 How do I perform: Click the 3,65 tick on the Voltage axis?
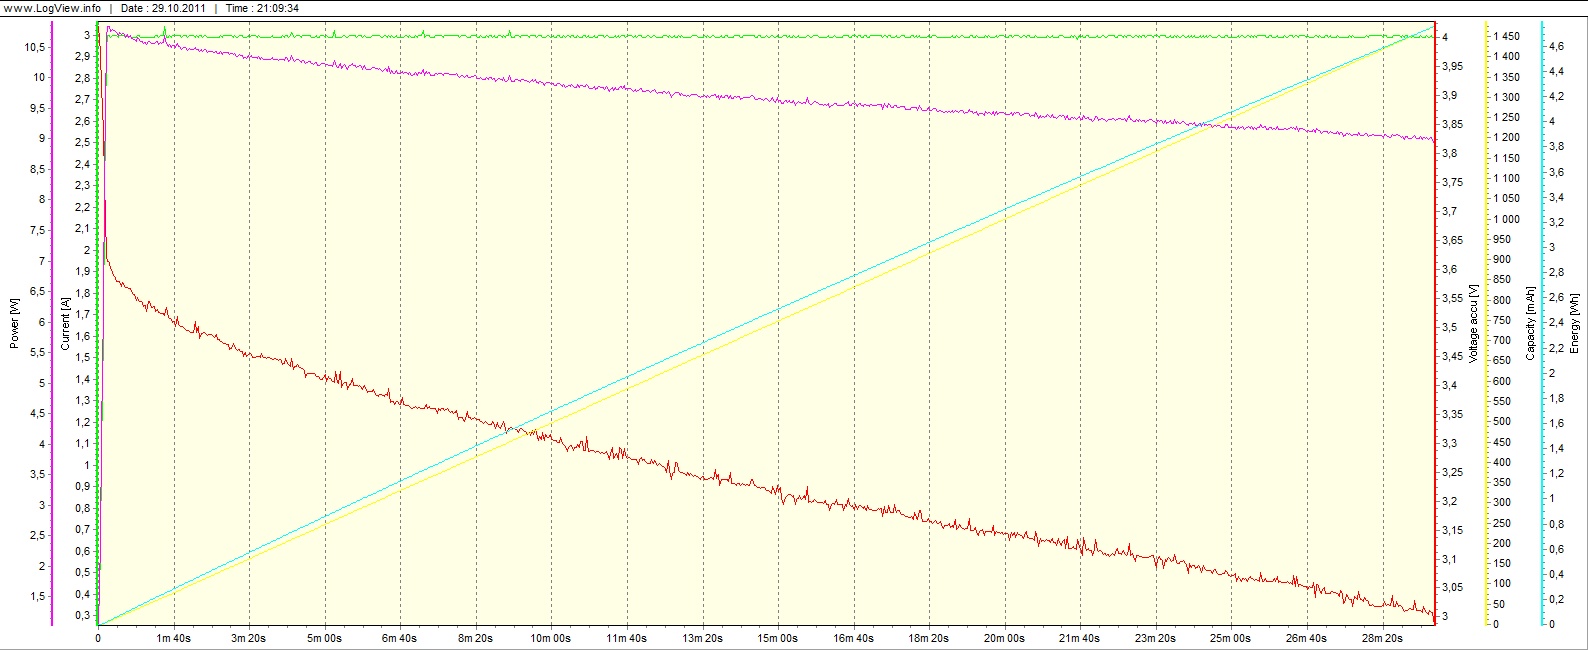[1451, 240]
